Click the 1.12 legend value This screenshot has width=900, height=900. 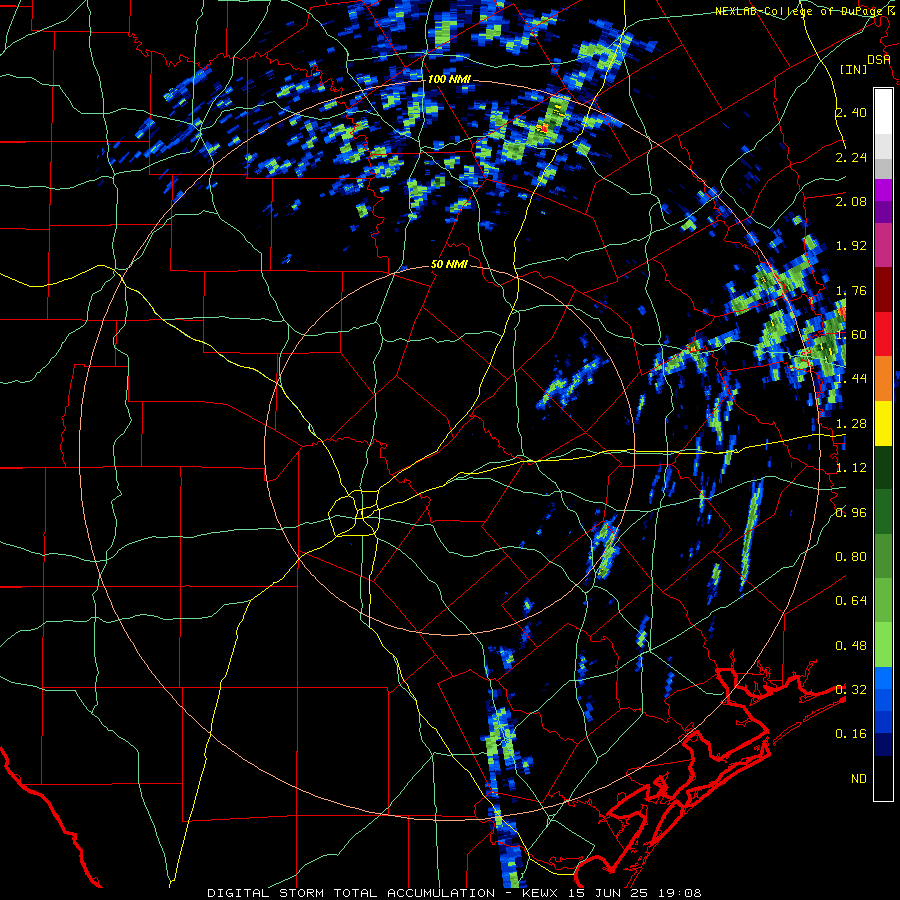click(x=851, y=468)
